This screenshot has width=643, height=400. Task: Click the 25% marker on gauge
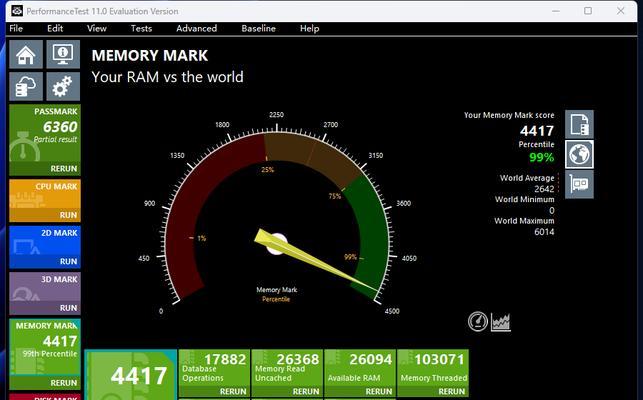267,169
